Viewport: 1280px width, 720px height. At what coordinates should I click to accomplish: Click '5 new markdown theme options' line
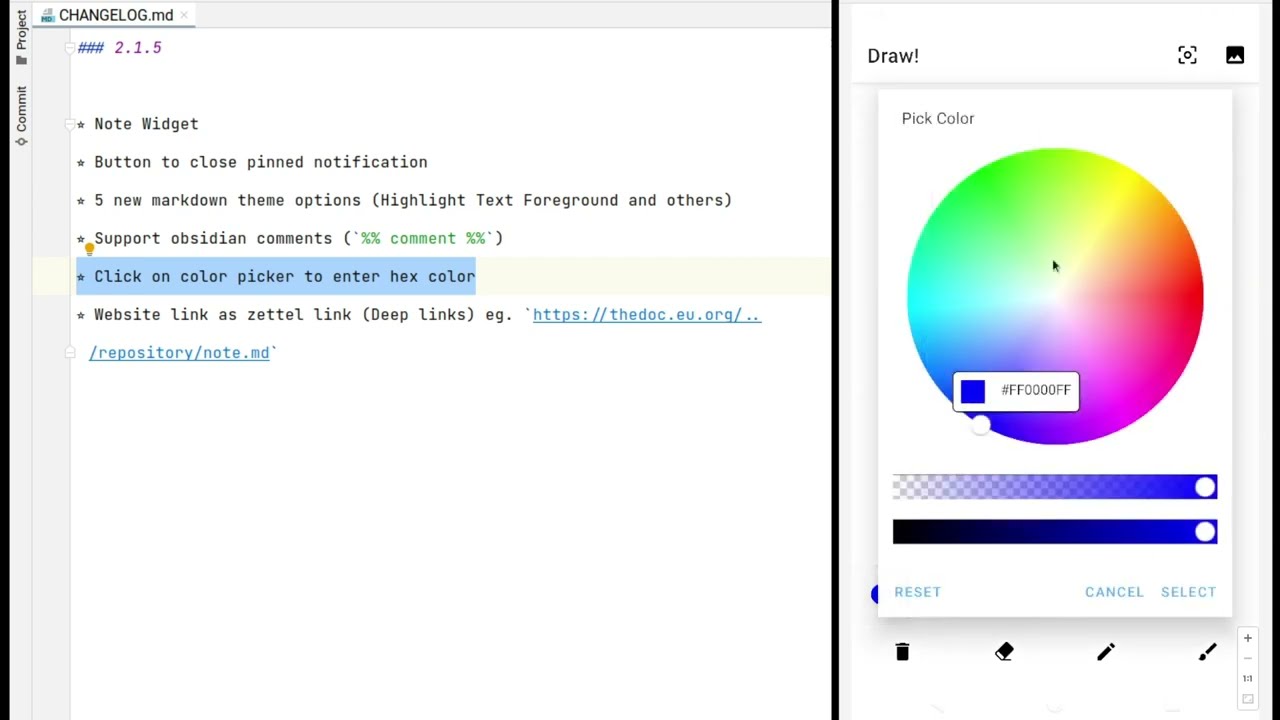coord(404,200)
